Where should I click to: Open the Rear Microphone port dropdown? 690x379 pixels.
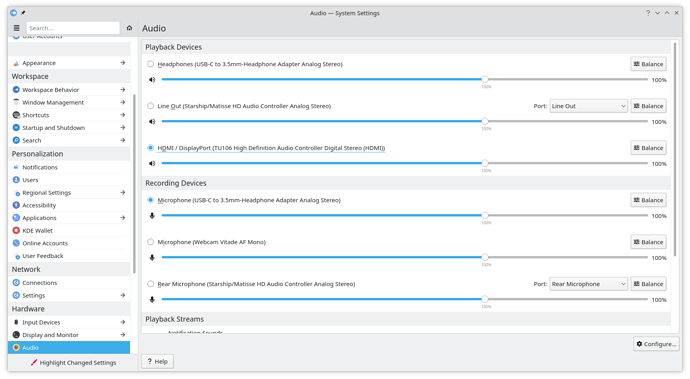click(x=588, y=284)
